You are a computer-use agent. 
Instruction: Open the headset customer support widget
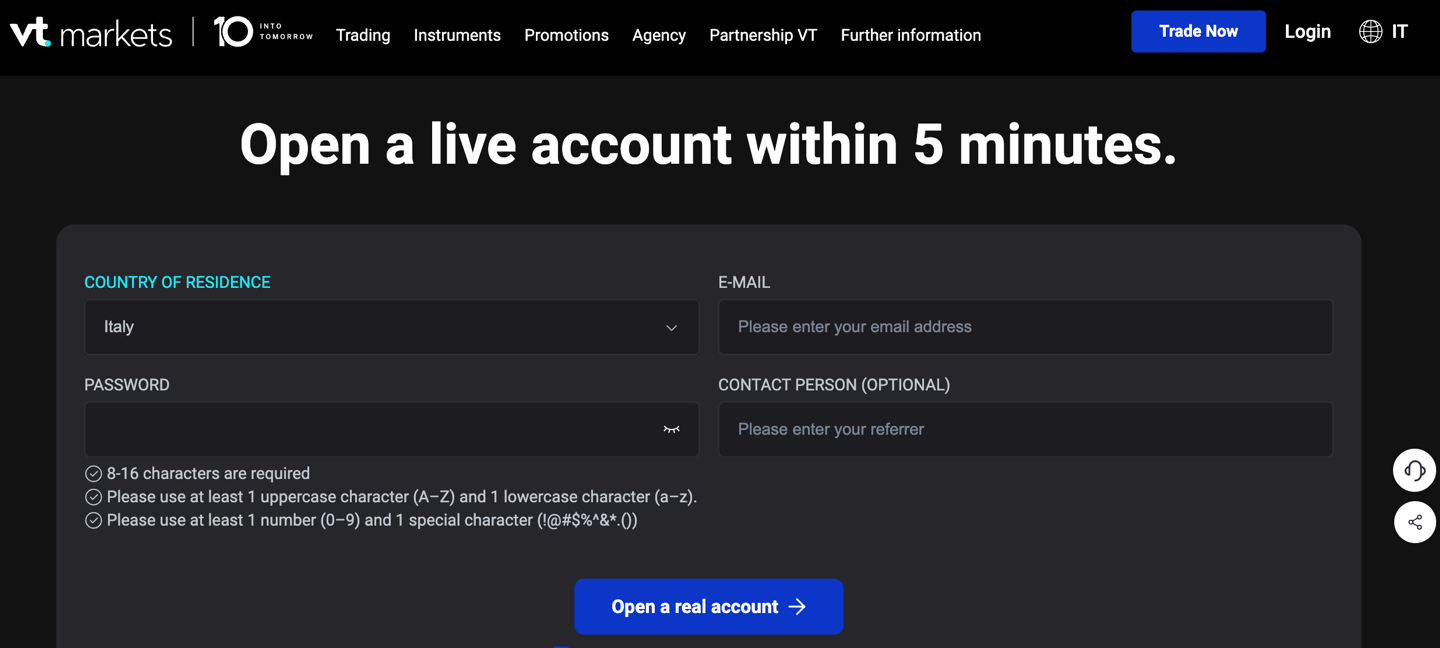(1414, 470)
